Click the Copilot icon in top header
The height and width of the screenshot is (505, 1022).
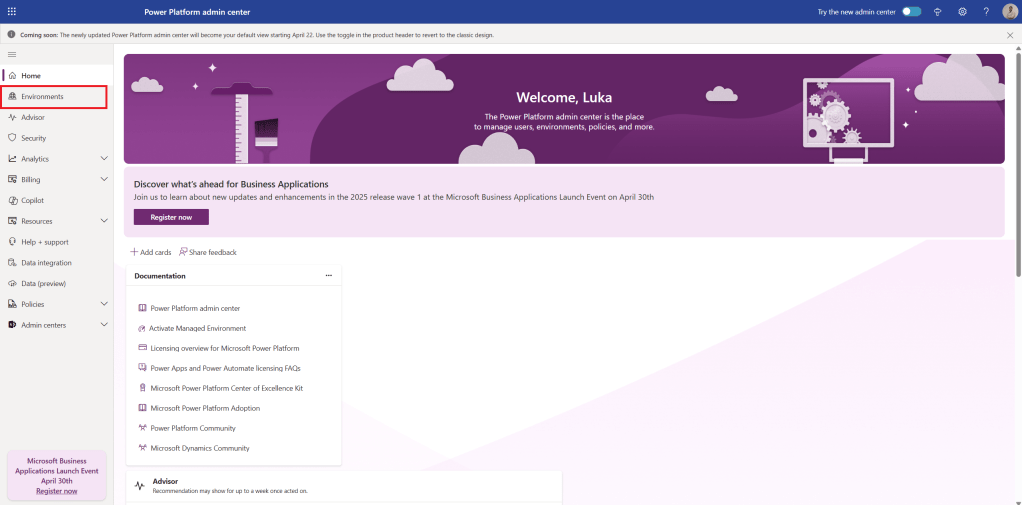pyautogui.click(x=938, y=11)
